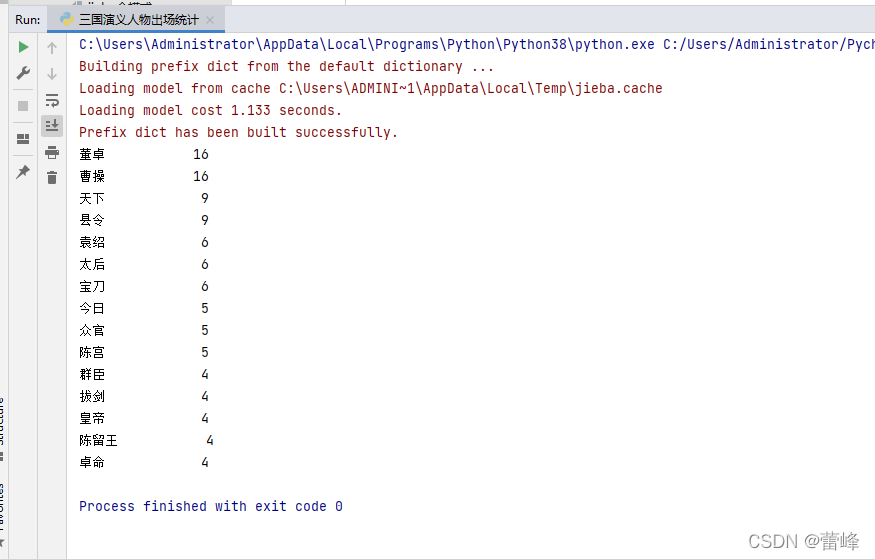
Task: Toggle Scroll to End of console
Action: click(52, 125)
